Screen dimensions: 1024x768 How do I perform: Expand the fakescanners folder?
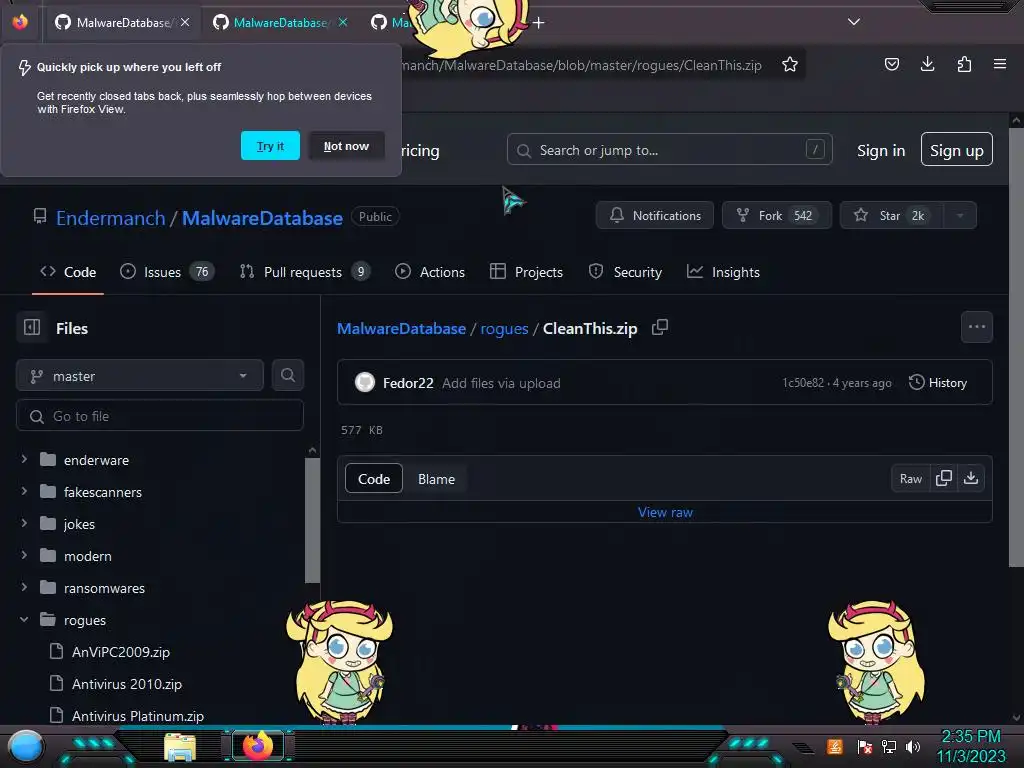(24, 490)
